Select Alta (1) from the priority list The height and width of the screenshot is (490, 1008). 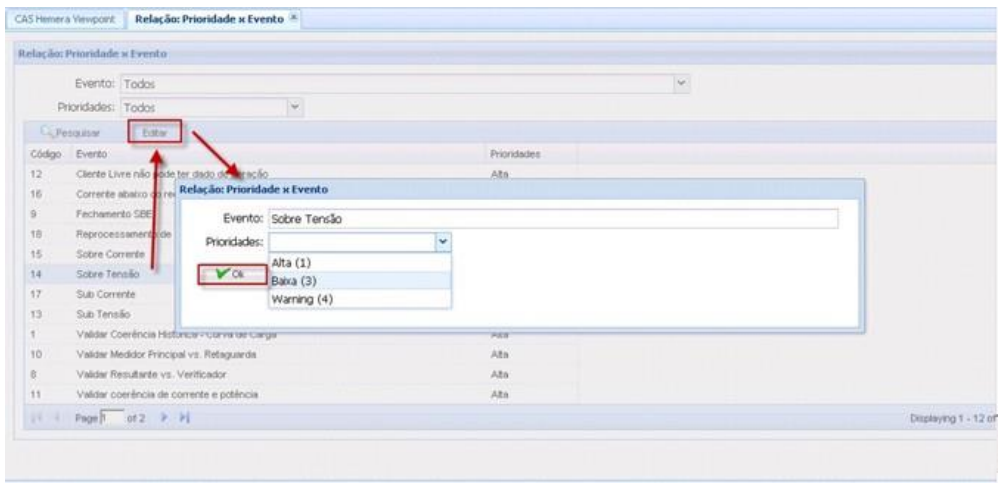292,262
